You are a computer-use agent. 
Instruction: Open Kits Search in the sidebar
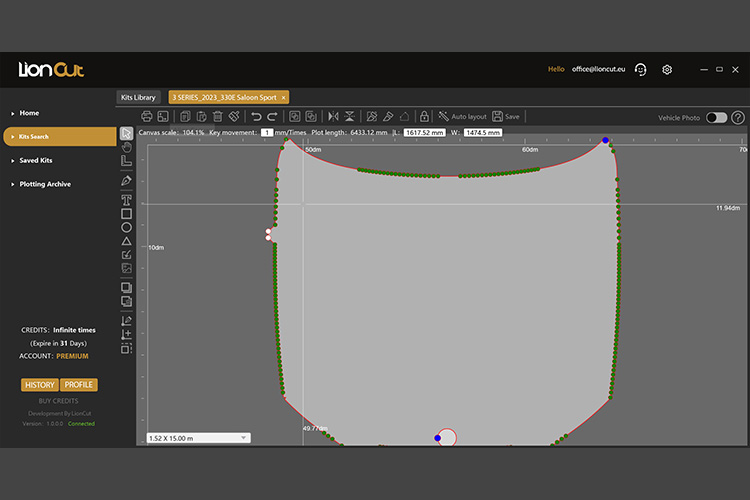[x=34, y=136]
